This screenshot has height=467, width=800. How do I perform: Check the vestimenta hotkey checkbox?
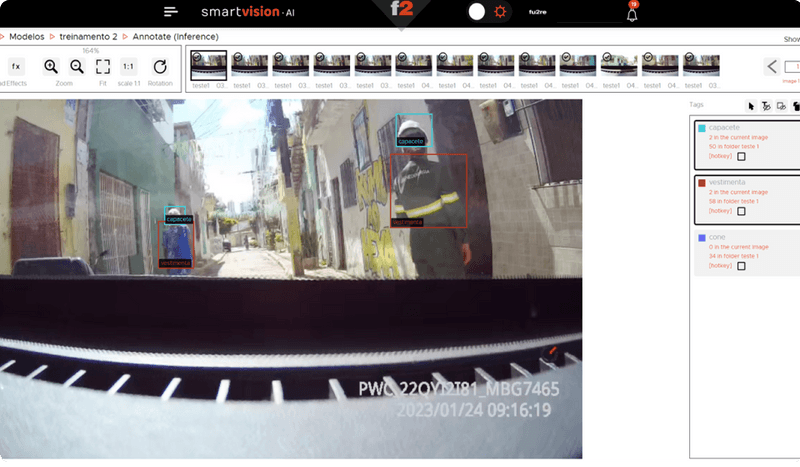(741, 211)
